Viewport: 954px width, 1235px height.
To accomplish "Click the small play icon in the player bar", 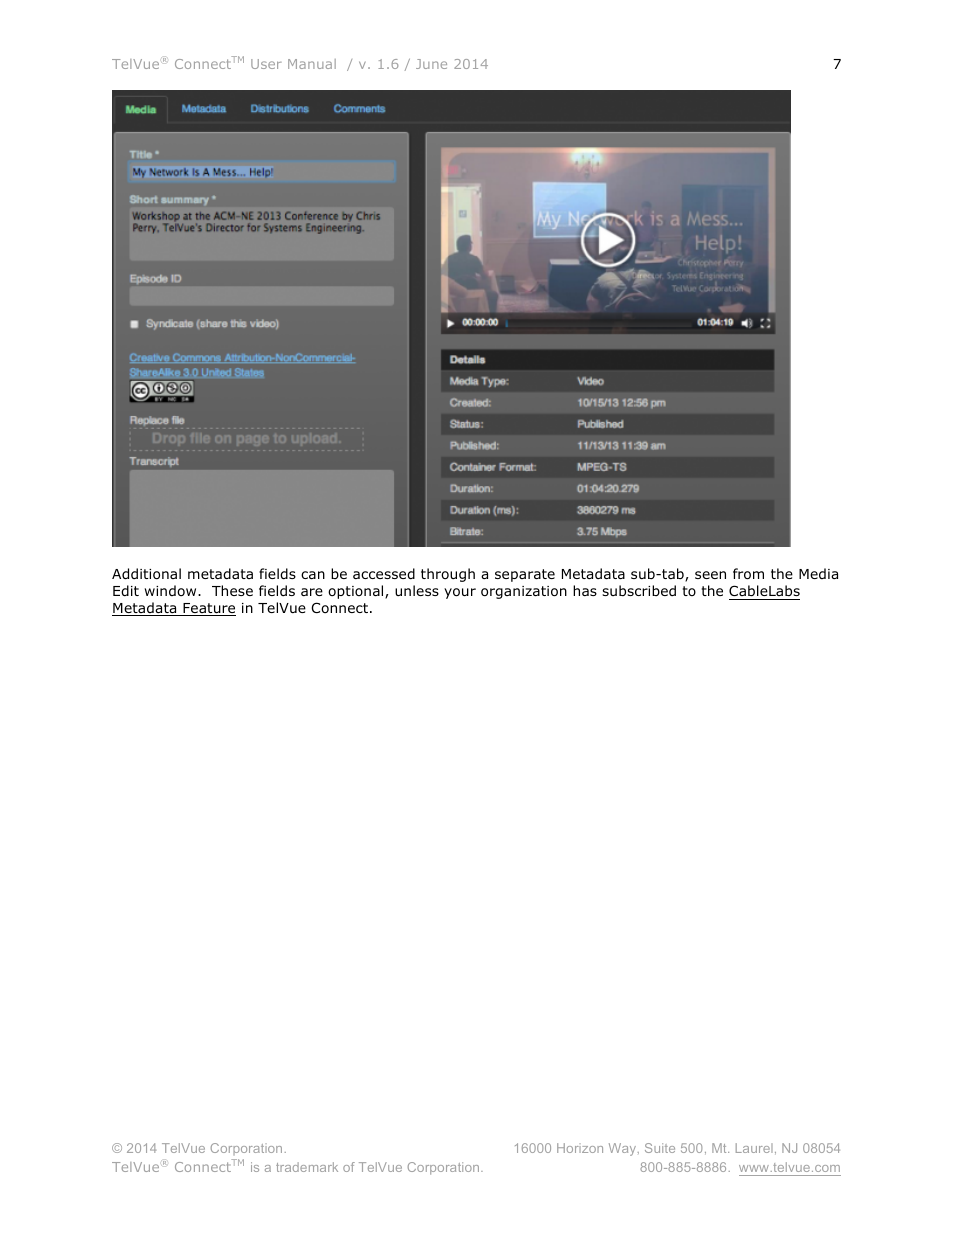I will (451, 323).
